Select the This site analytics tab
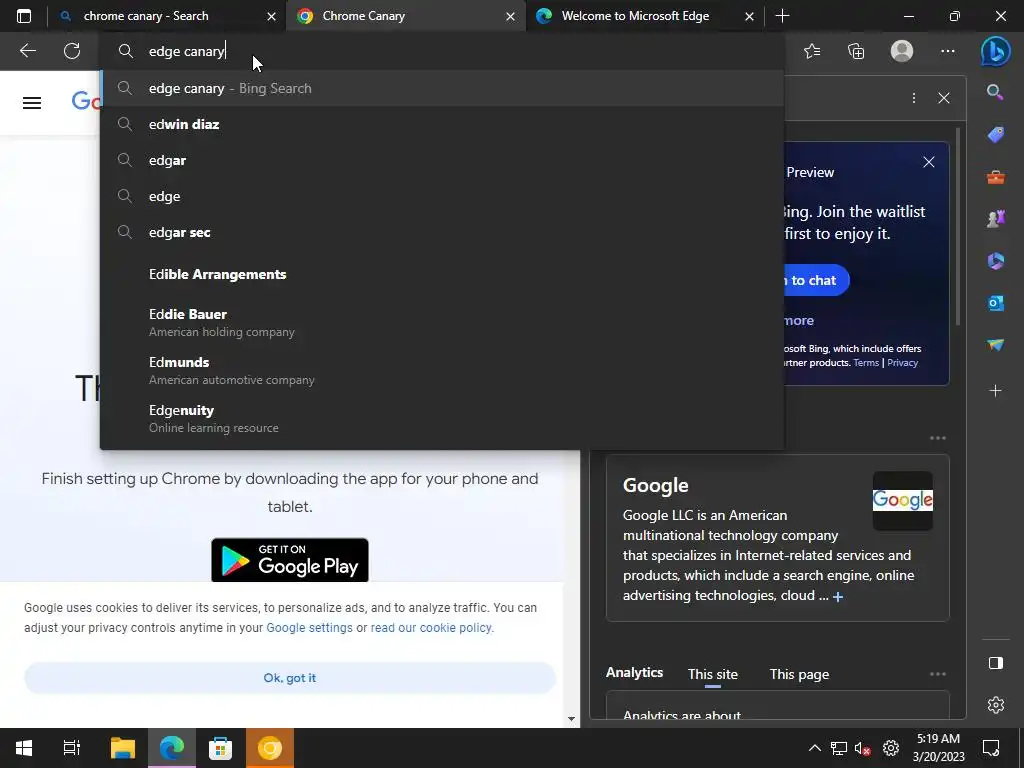The height and width of the screenshot is (768, 1024). pyautogui.click(x=712, y=675)
